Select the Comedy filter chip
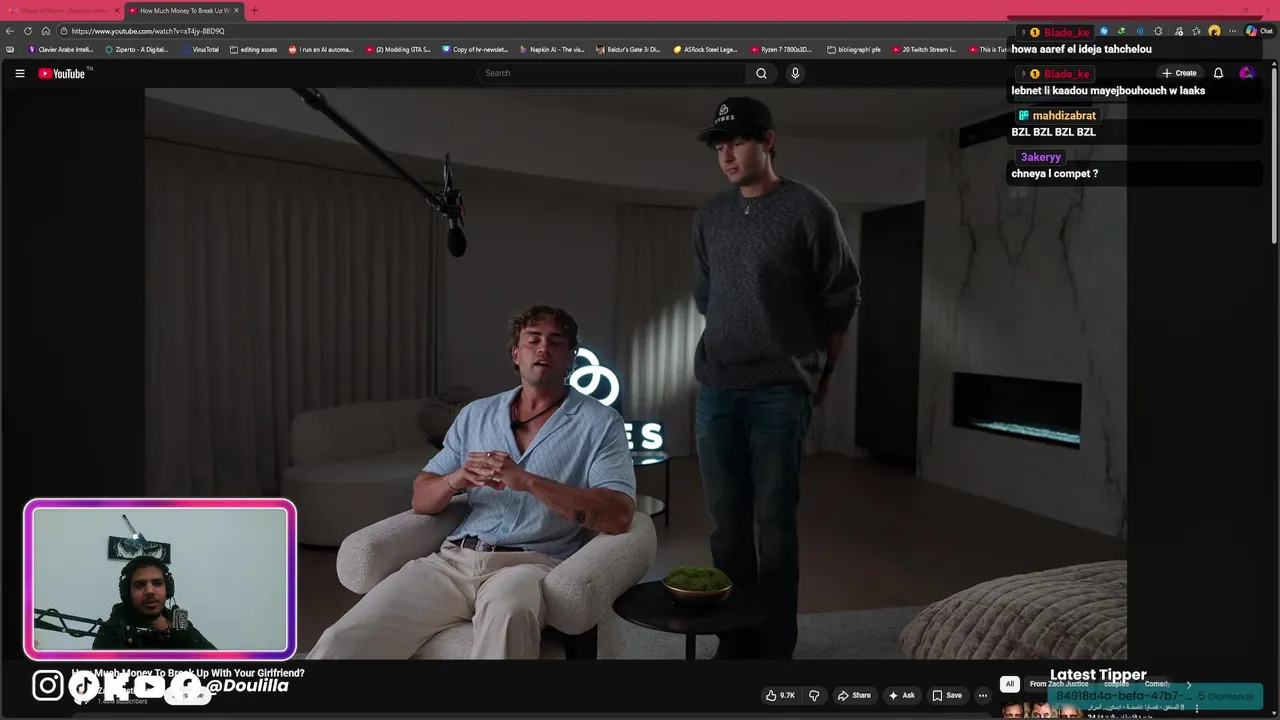 click(x=1157, y=684)
